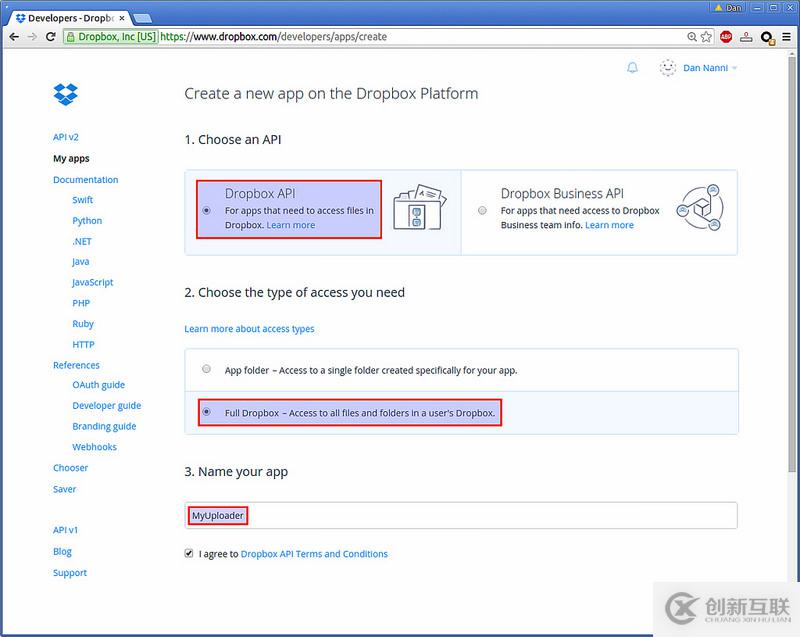Open the Blog link in sidebar

point(62,552)
